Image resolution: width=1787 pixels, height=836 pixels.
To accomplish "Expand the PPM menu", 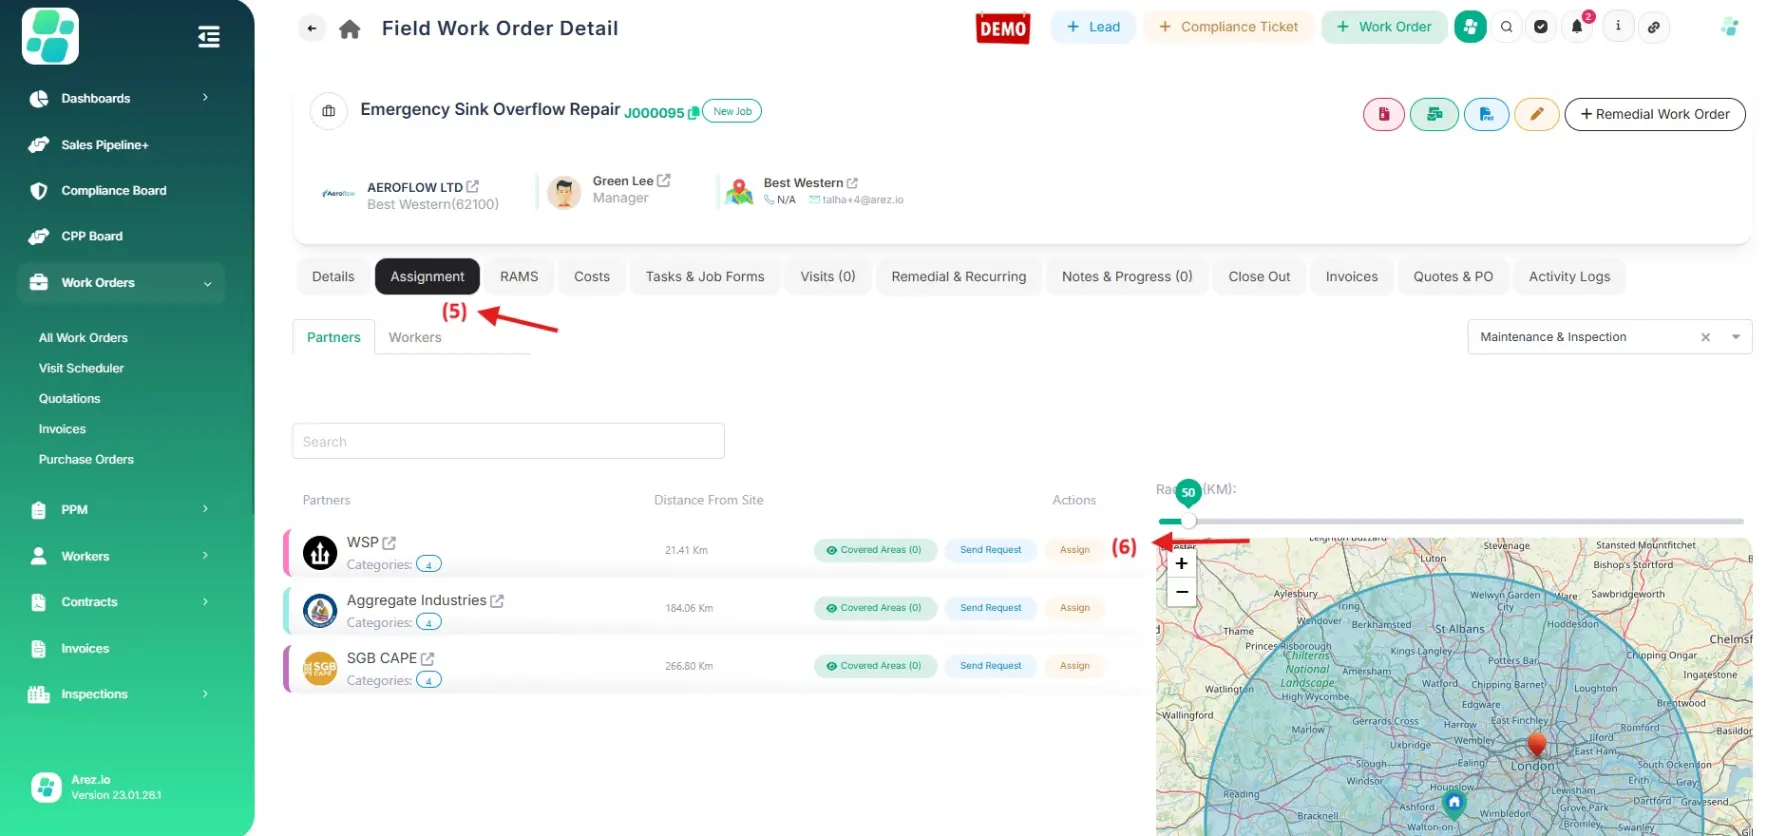I will 121,510.
